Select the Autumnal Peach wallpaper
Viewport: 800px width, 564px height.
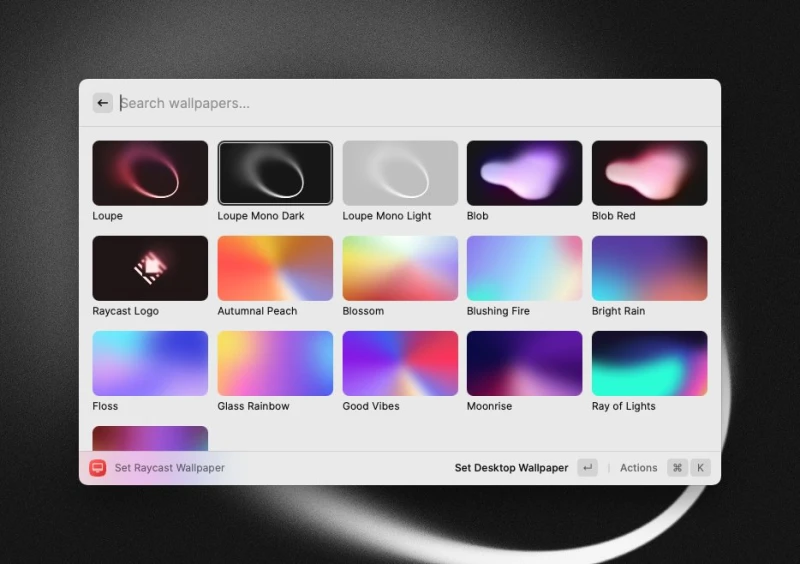(x=275, y=268)
